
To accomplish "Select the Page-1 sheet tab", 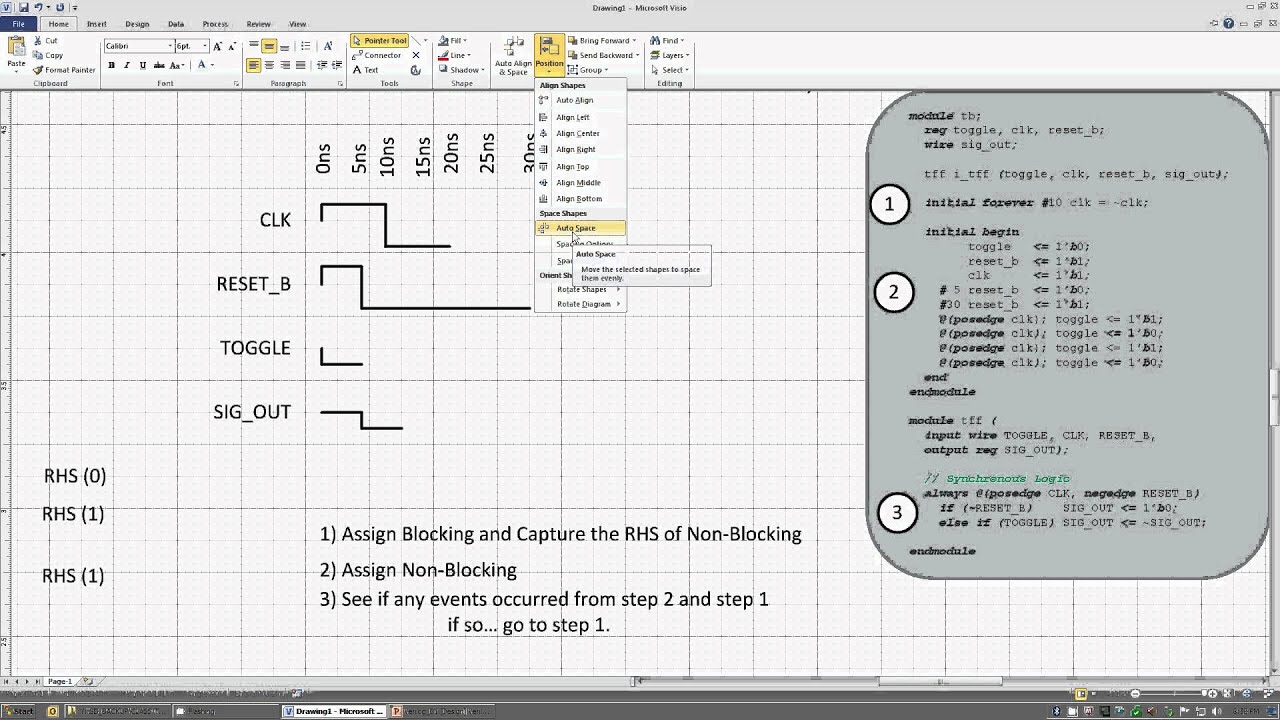I will (59, 682).
